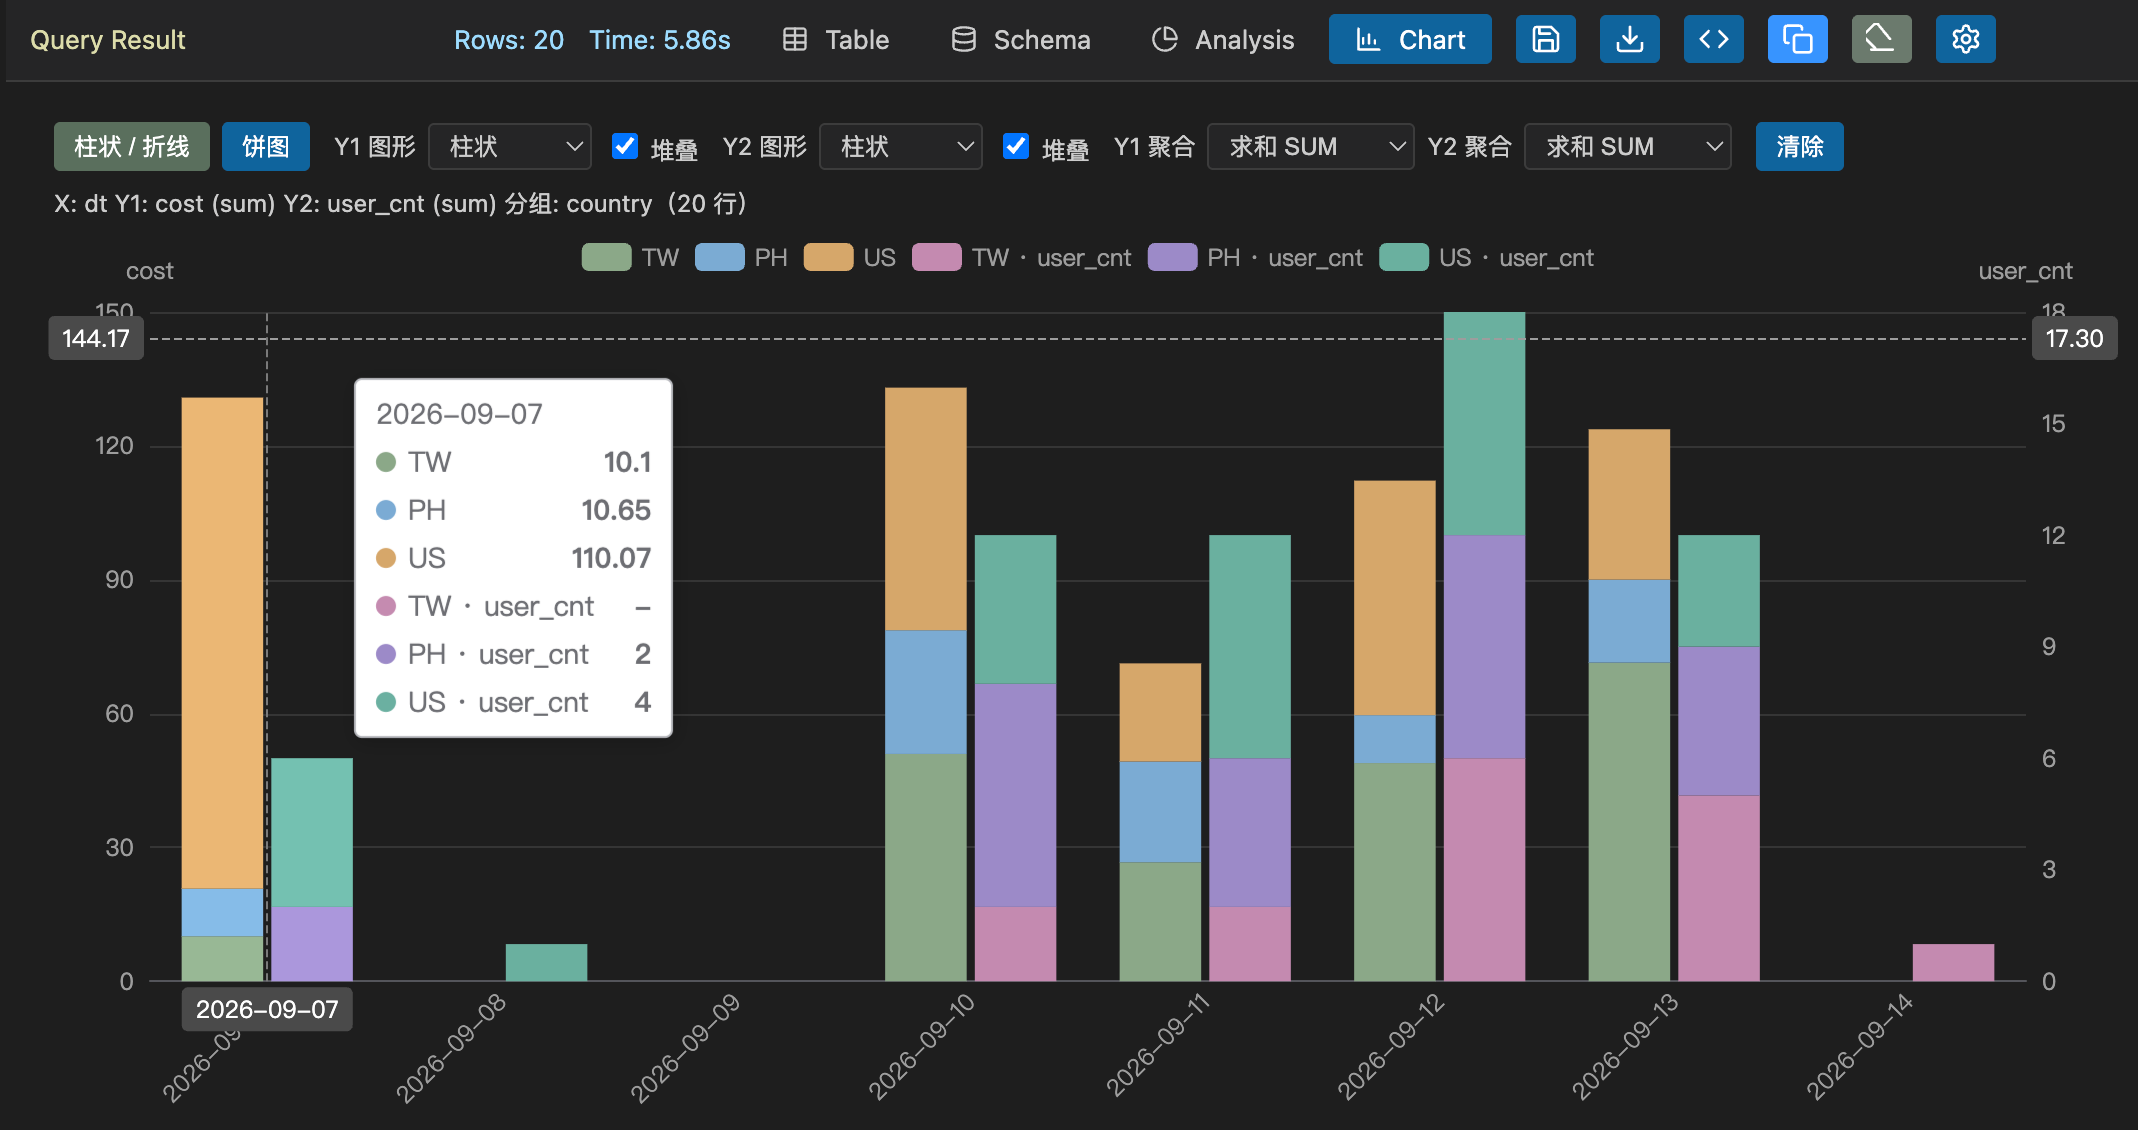Viewport: 2138px width, 1130px height.
Task: Click the 2026-09-13 axis label
Action: tap(1625, 1046)
